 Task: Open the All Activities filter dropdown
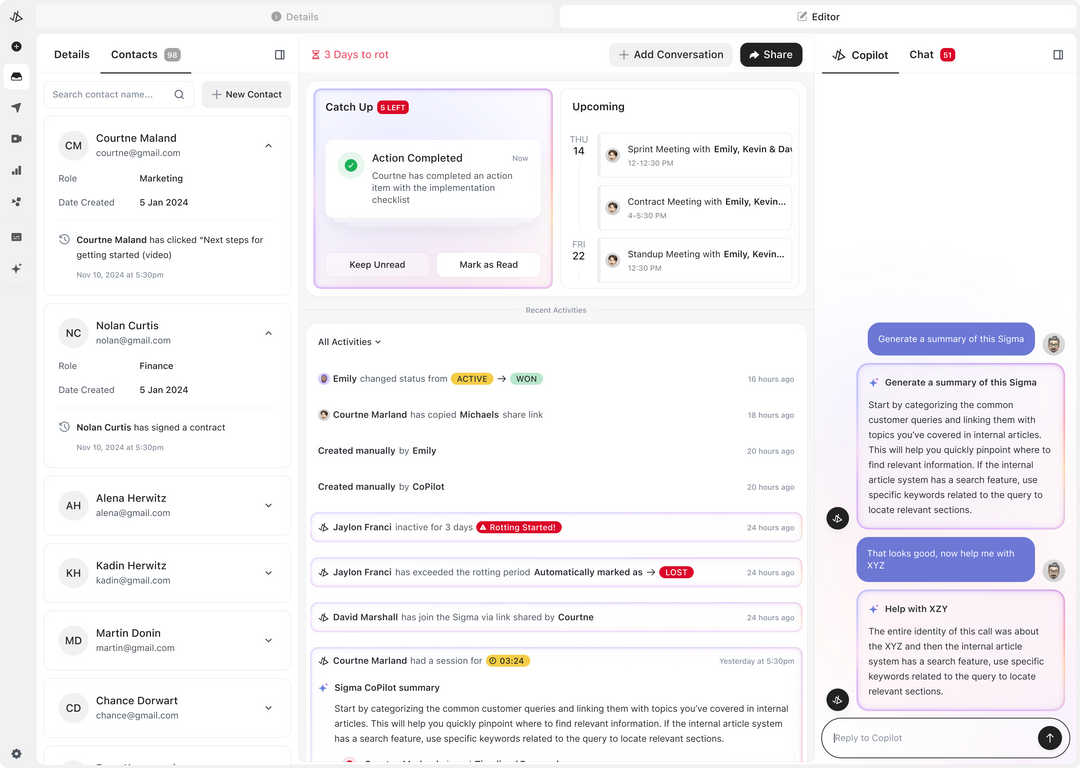[x=349, y=342]
